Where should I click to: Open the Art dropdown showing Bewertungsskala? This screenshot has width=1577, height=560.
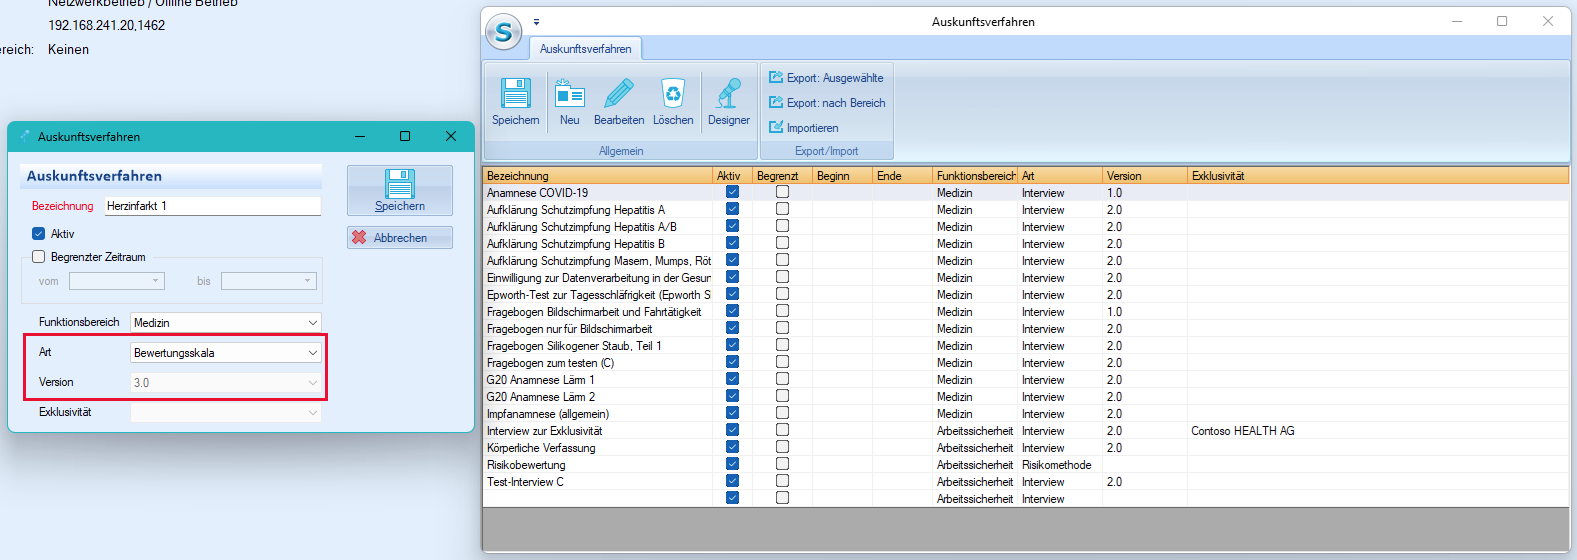(312, 353)
